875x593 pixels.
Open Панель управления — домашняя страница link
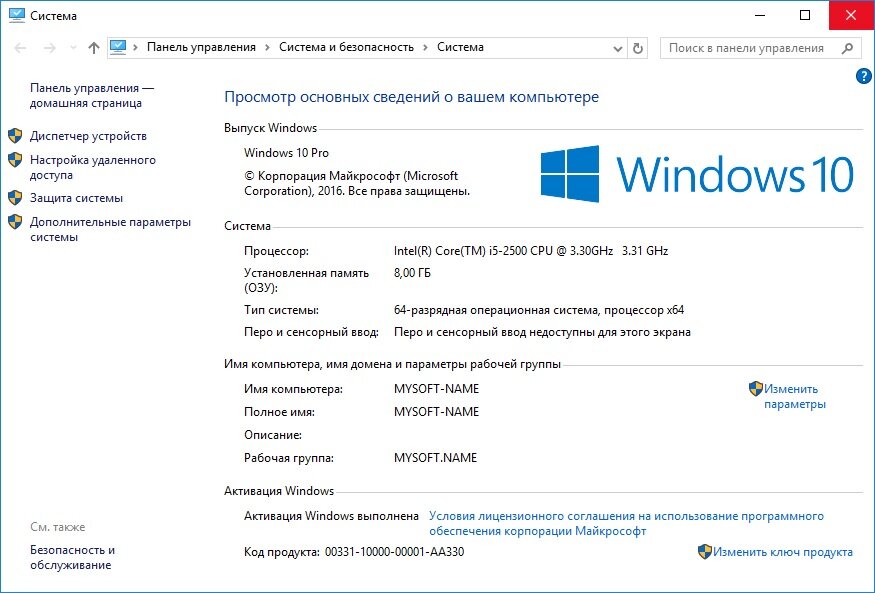coord(92,95)
